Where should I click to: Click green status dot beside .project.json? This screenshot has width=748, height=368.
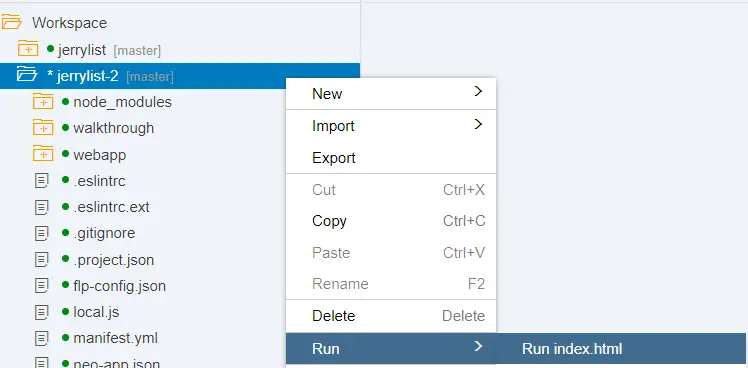tap(66, 259)
